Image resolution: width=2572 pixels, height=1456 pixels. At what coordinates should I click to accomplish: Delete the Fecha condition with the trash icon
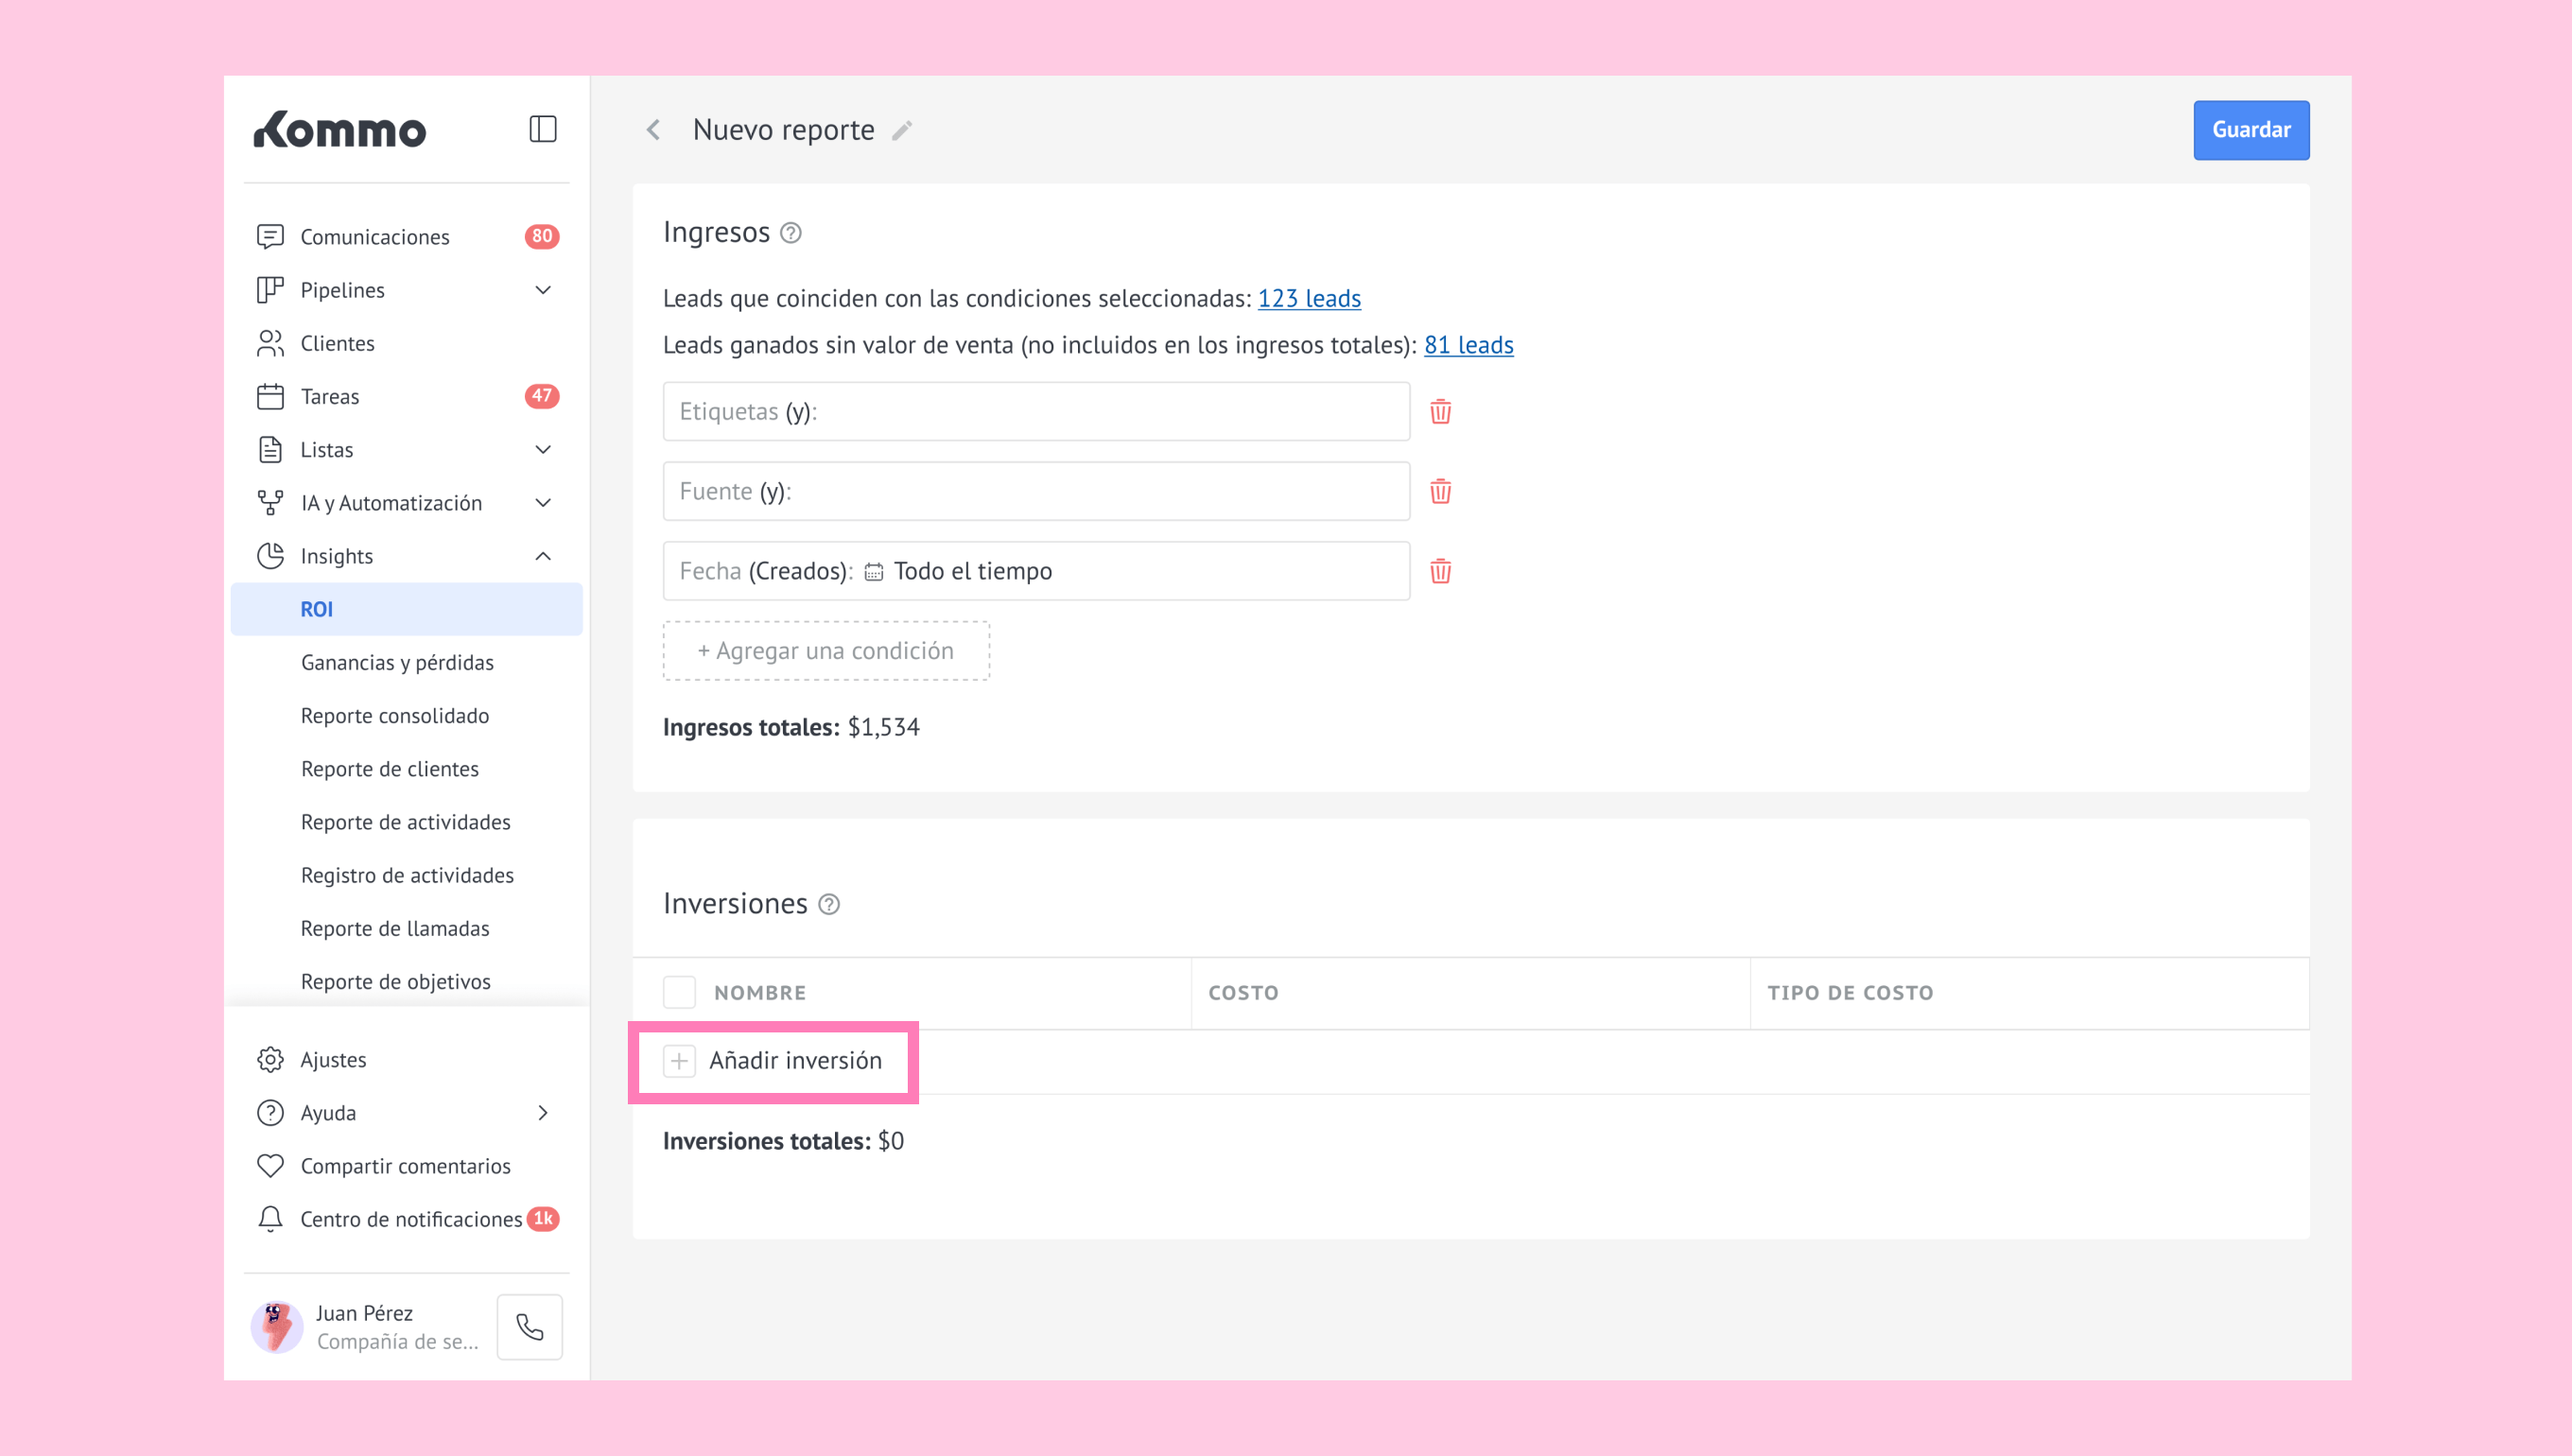1440,571
